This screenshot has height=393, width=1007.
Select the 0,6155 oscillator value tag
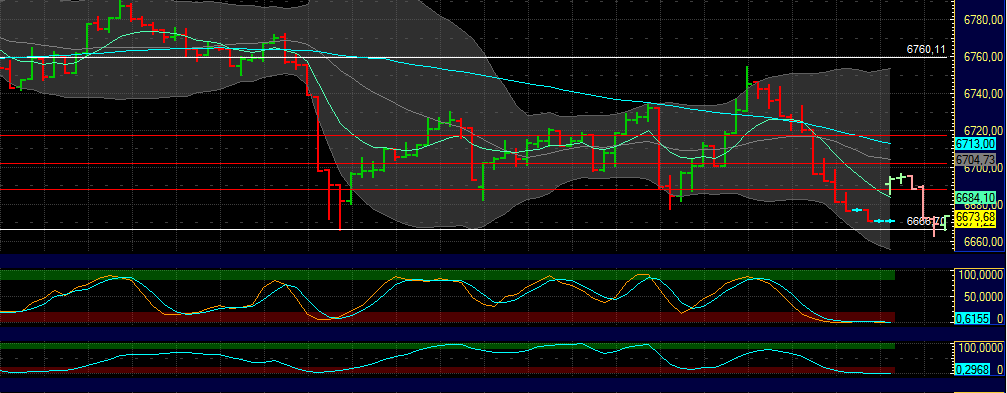point(972,319)
